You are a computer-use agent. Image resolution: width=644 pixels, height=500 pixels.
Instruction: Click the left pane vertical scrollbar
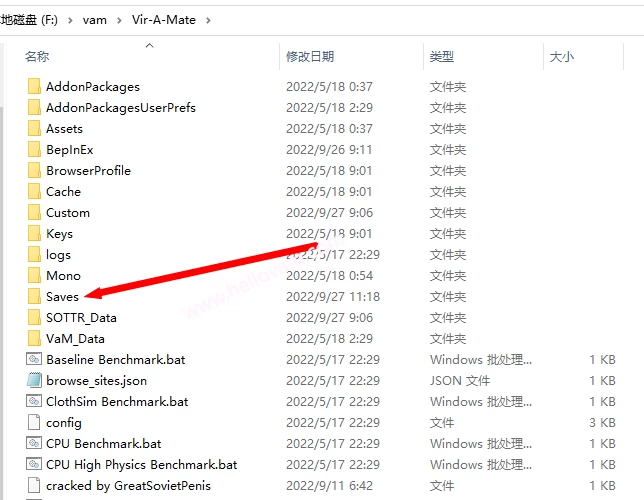click(x=4, y=250)
